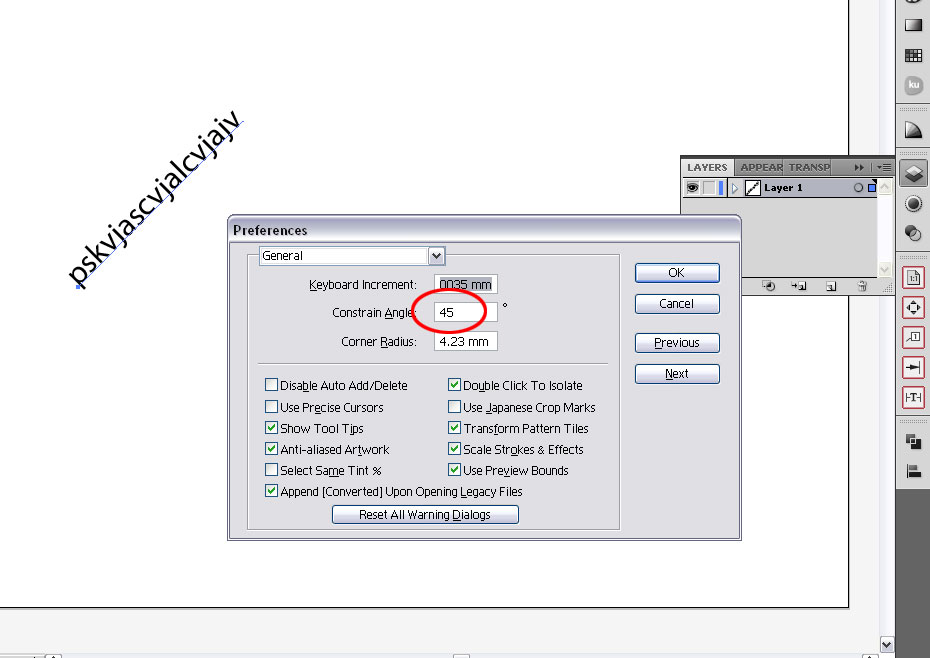The height and width of the screenshot is (658, 930).
Task: Open the General preferences category dropdown
Action: (x=436, y=256)
